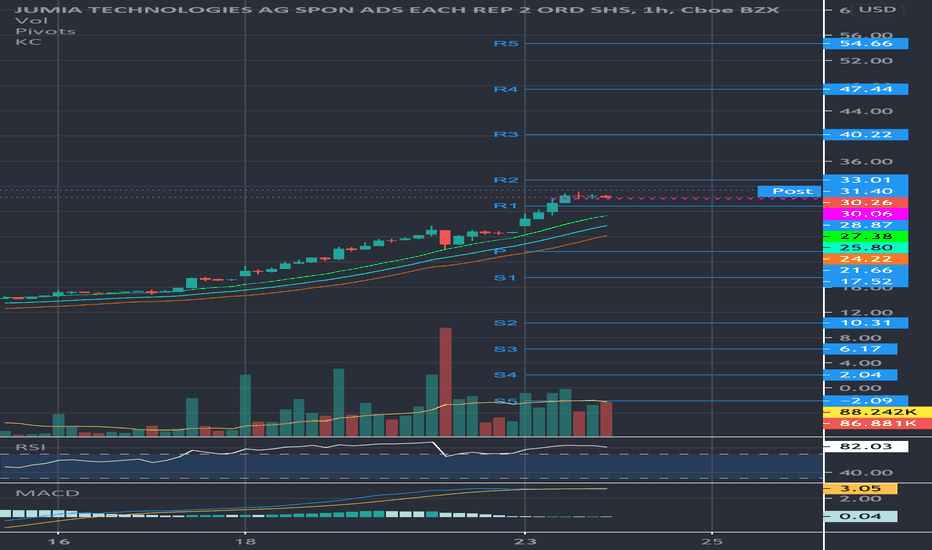Click the R5 pivot label

pos(506,43)
